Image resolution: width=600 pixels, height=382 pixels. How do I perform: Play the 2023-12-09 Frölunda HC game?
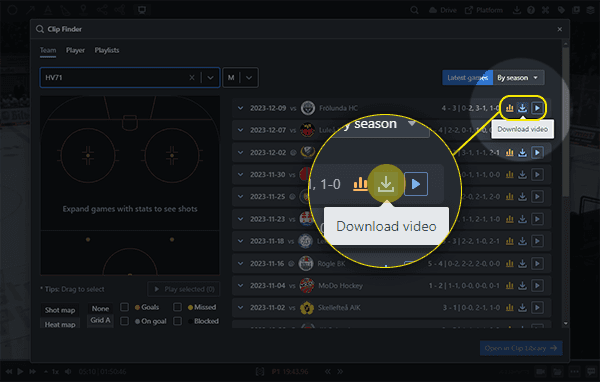tap(537, 108)
